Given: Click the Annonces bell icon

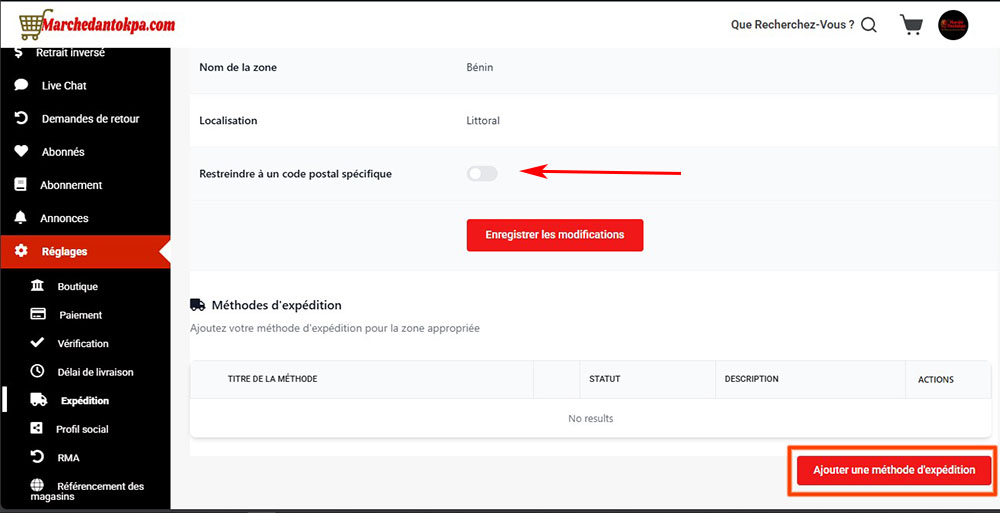Looking at the screenshot, I should click(x=20, y=218).
